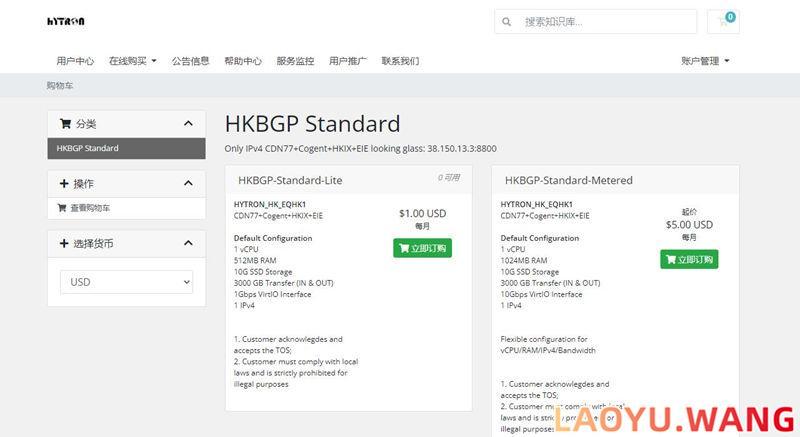The image size is (800, 437).
Task: Click the 购物车 breadcrumb
Action: [60, 86]
